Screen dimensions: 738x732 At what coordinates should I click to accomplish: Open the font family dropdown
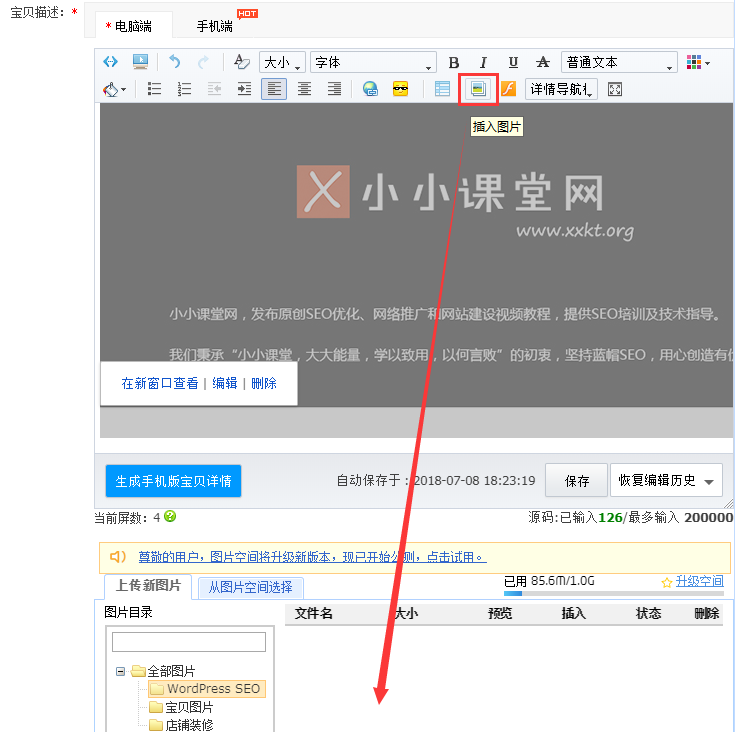(x=373, y=62)
